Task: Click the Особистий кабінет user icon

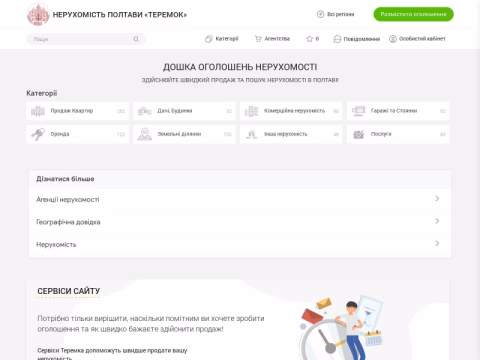Action: click(393, 39)
